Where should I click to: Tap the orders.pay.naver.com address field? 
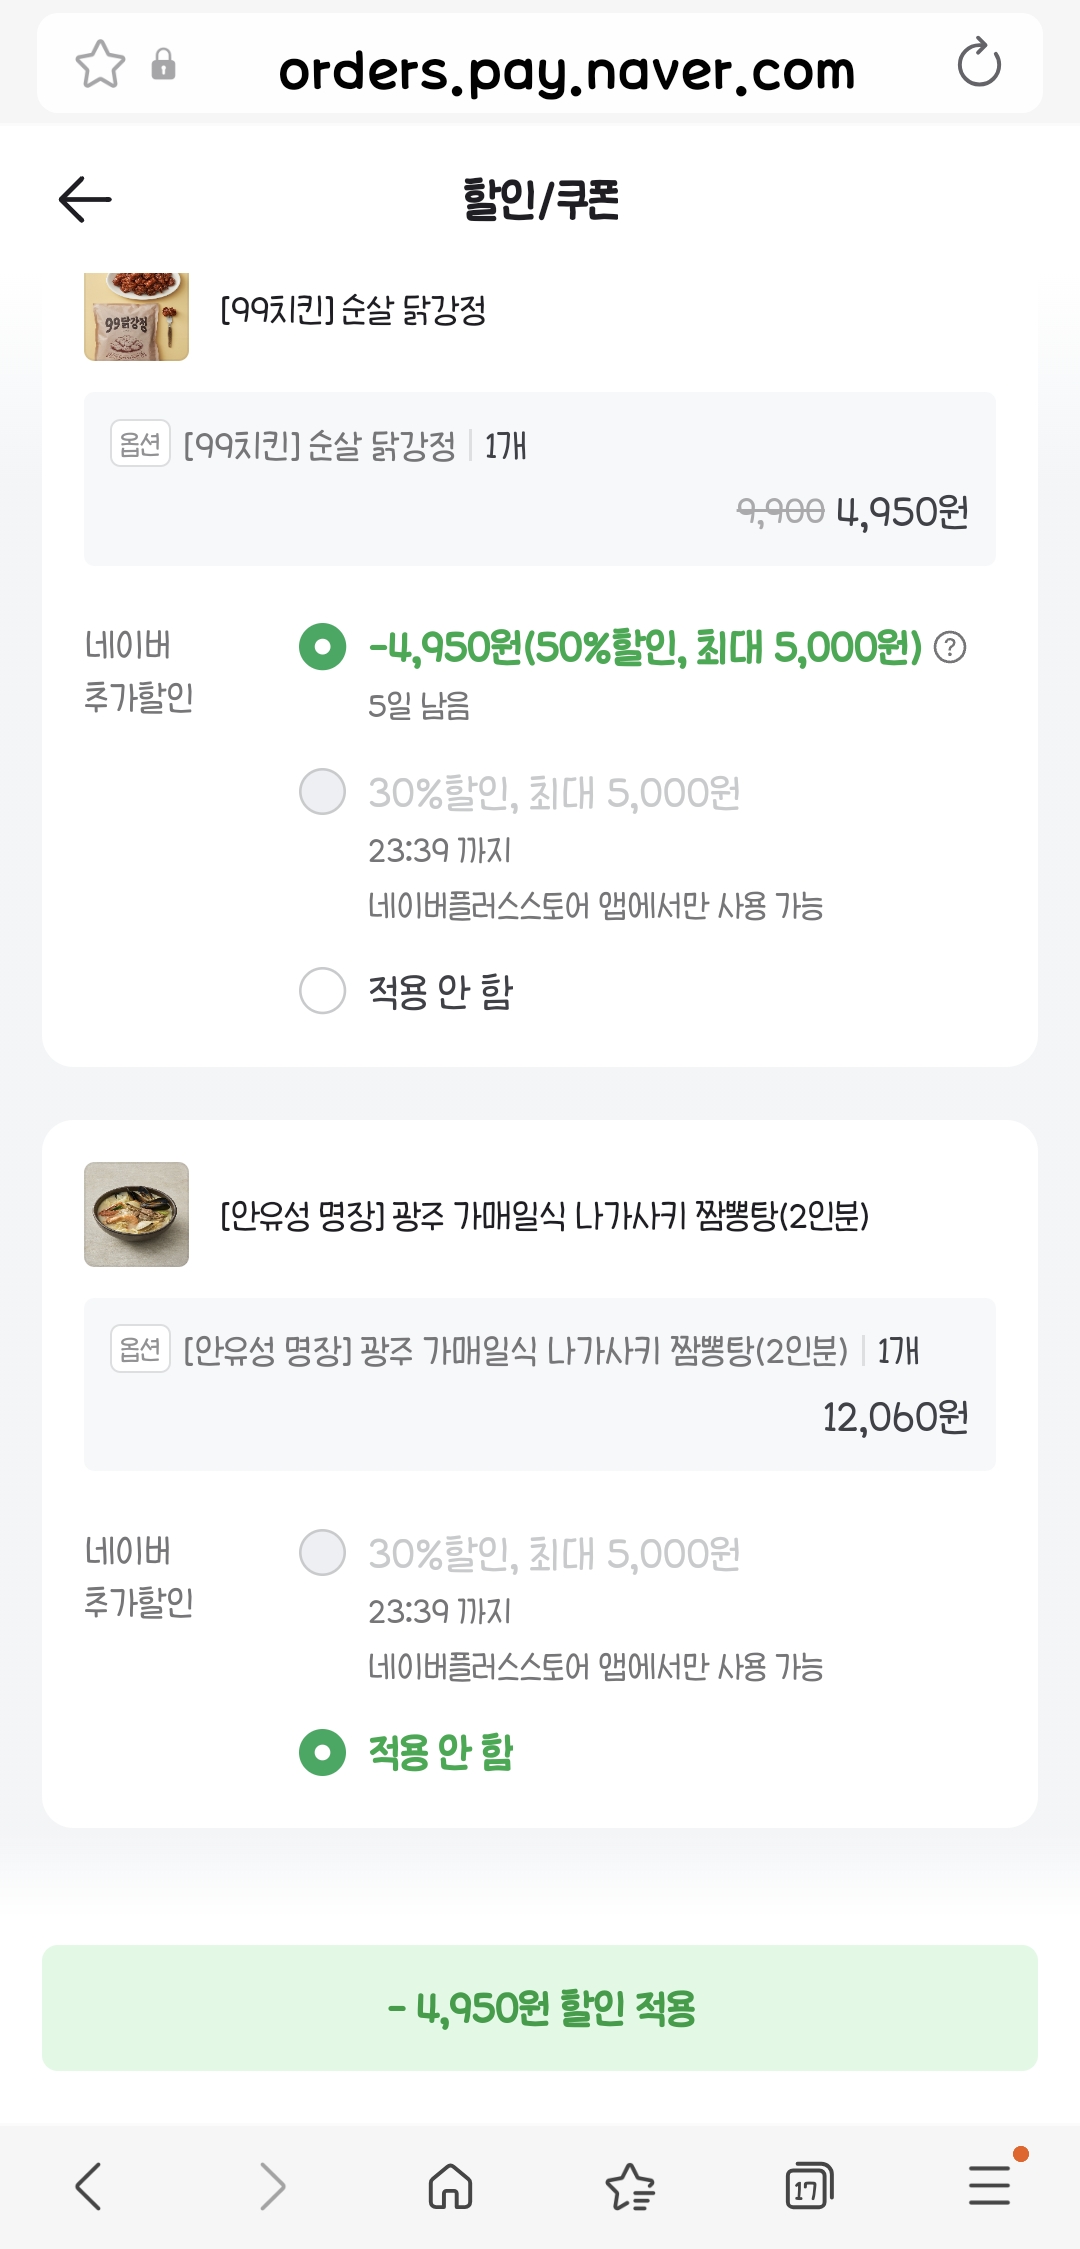click(566, 70)
